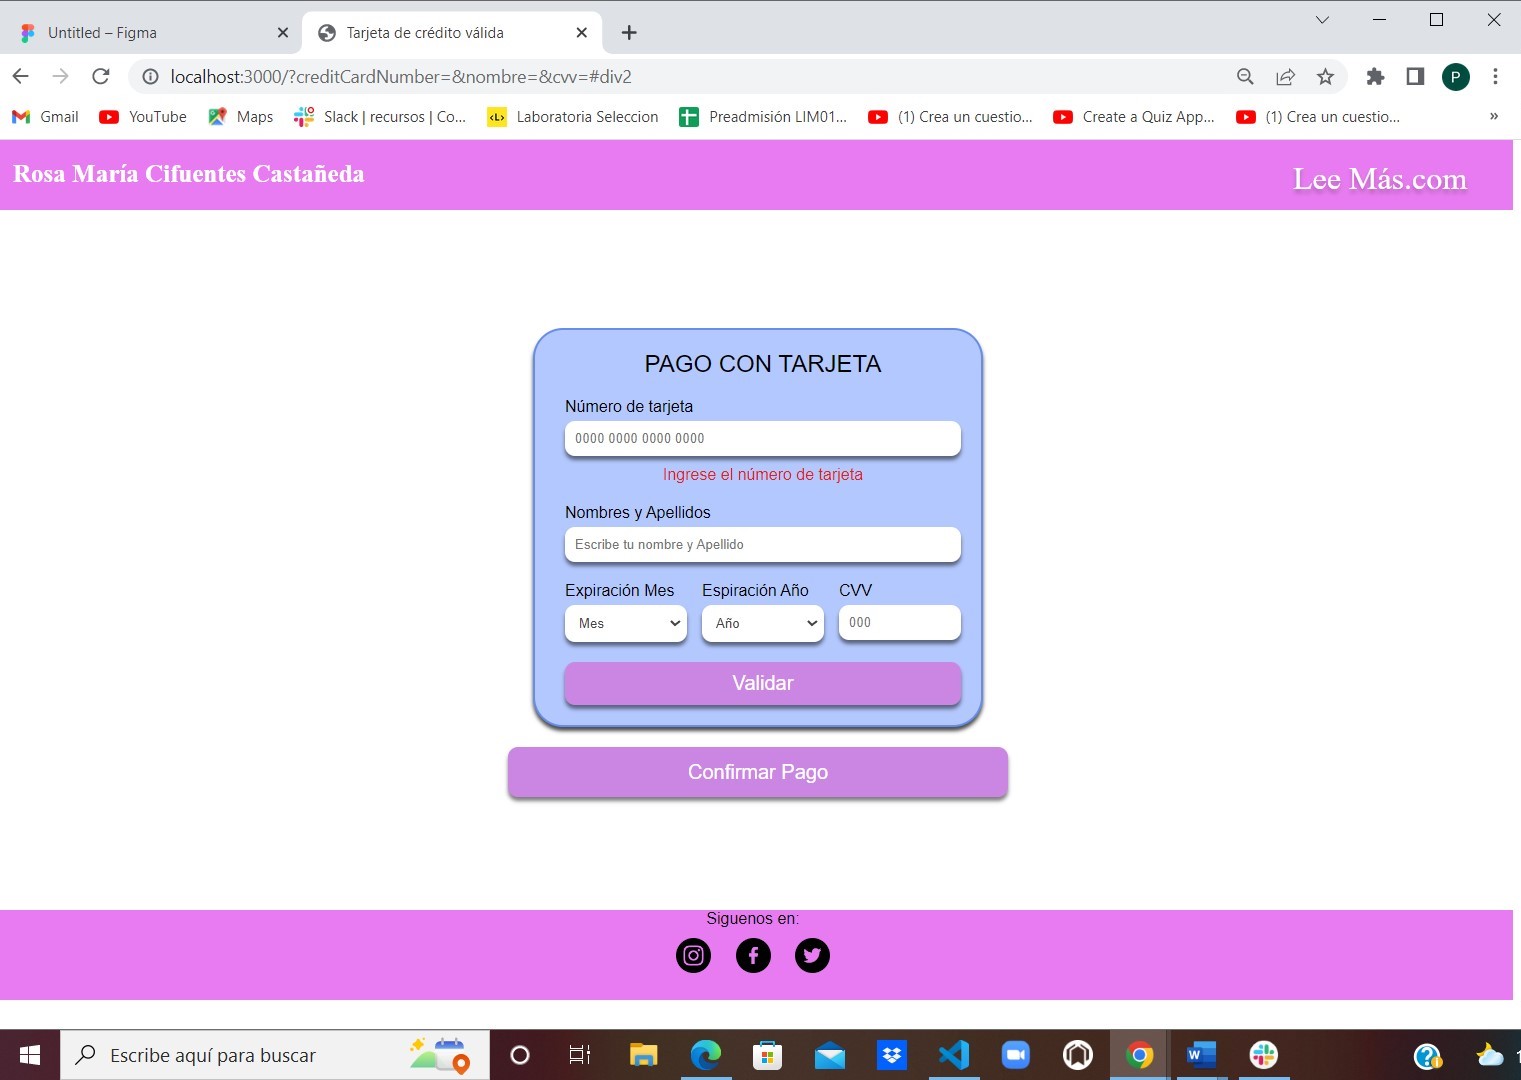The image size is (1521, 1080).
Task: Open a new browser tab
Action: 629,33
